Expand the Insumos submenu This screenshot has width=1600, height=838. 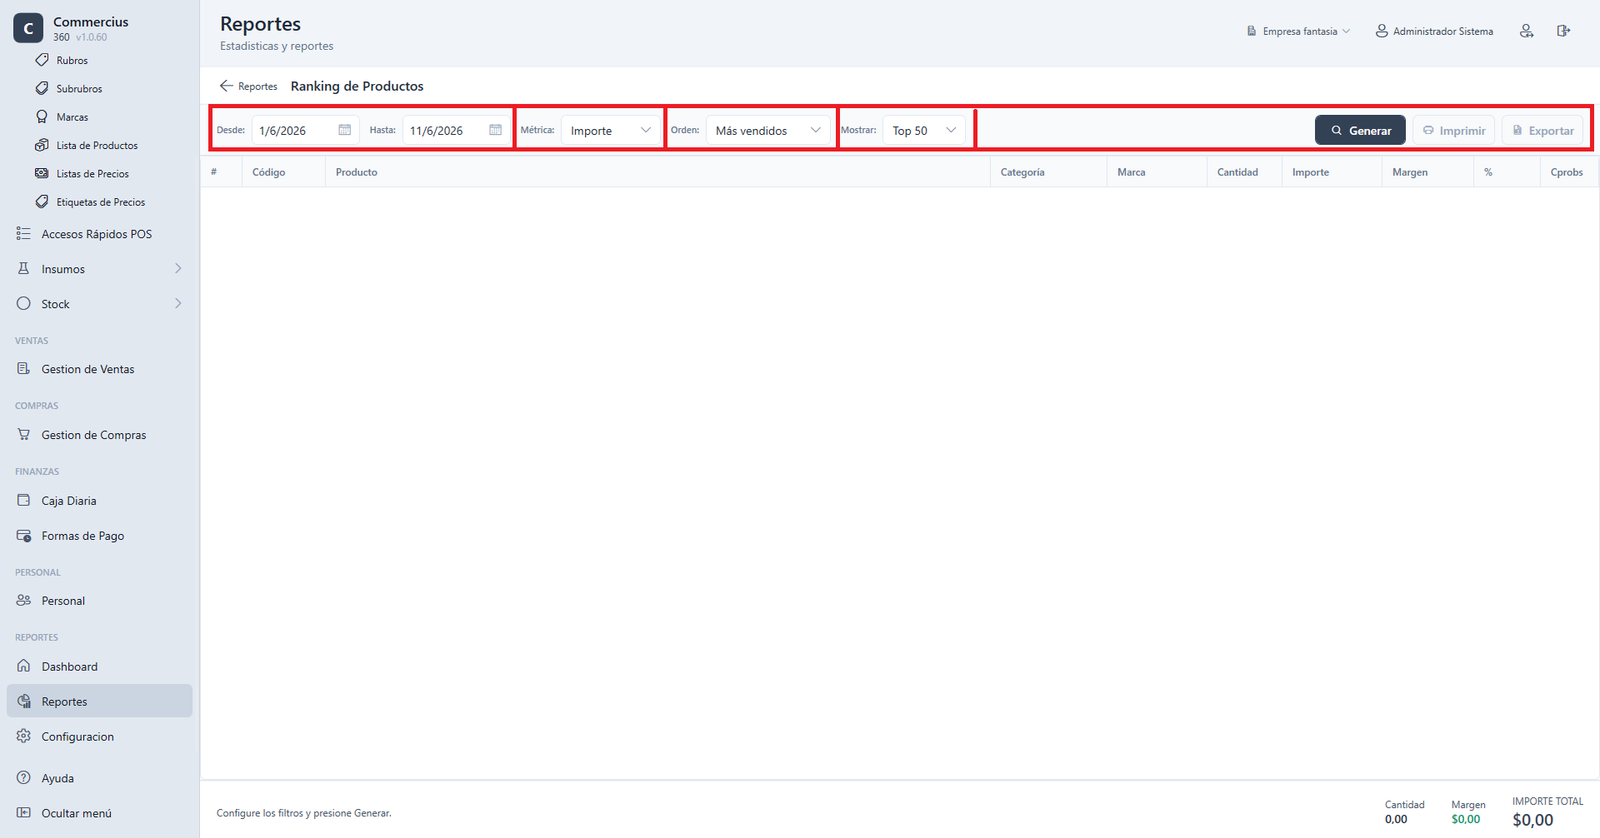(x=99, y=268)
